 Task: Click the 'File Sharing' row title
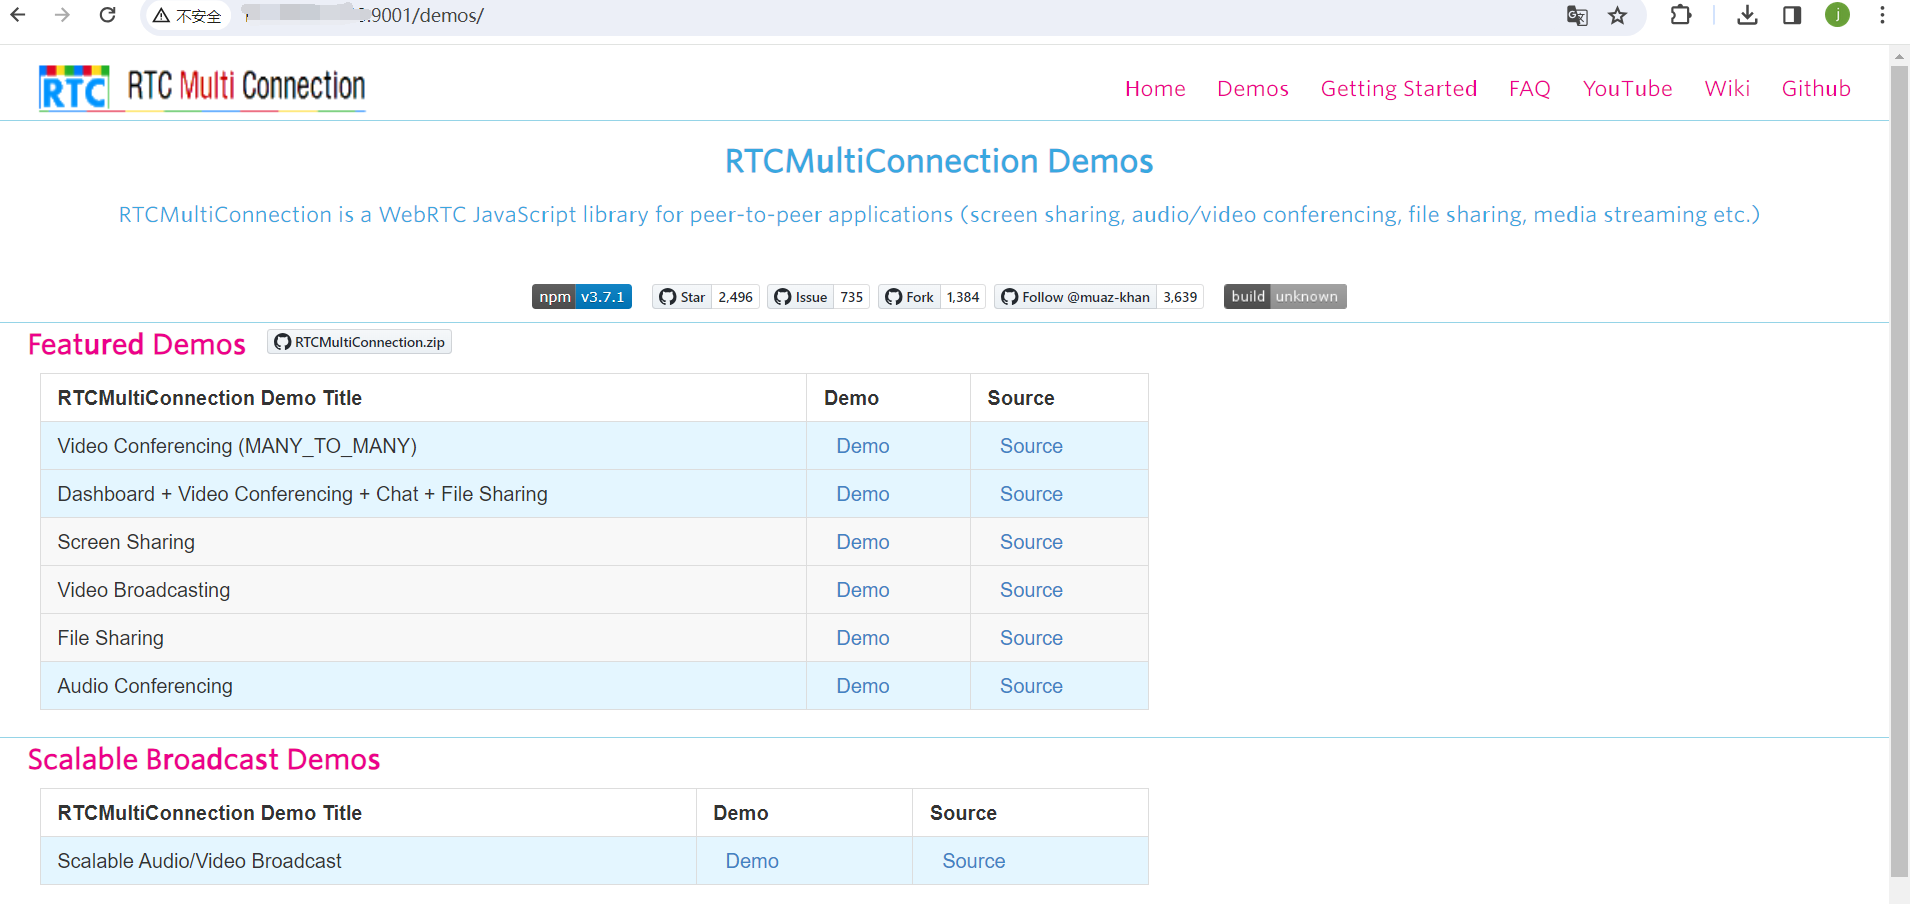coord(111,638)
